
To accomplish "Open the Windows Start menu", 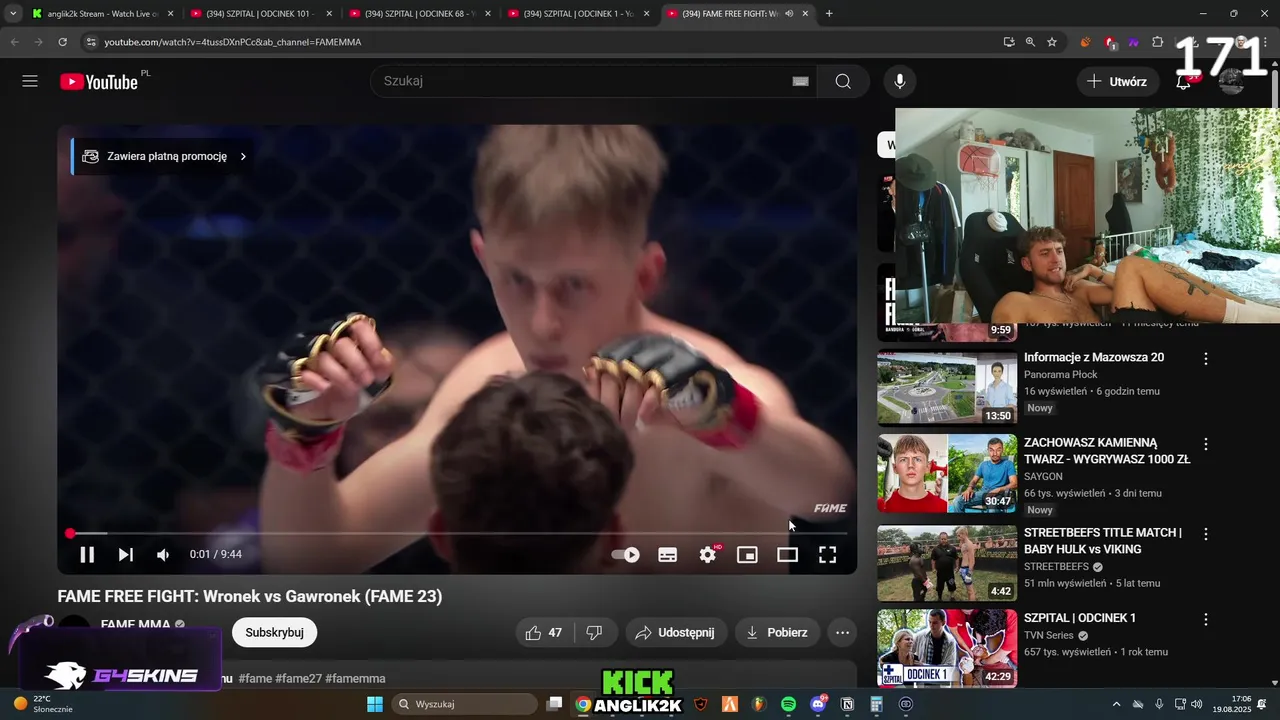I will coord(375,704).
